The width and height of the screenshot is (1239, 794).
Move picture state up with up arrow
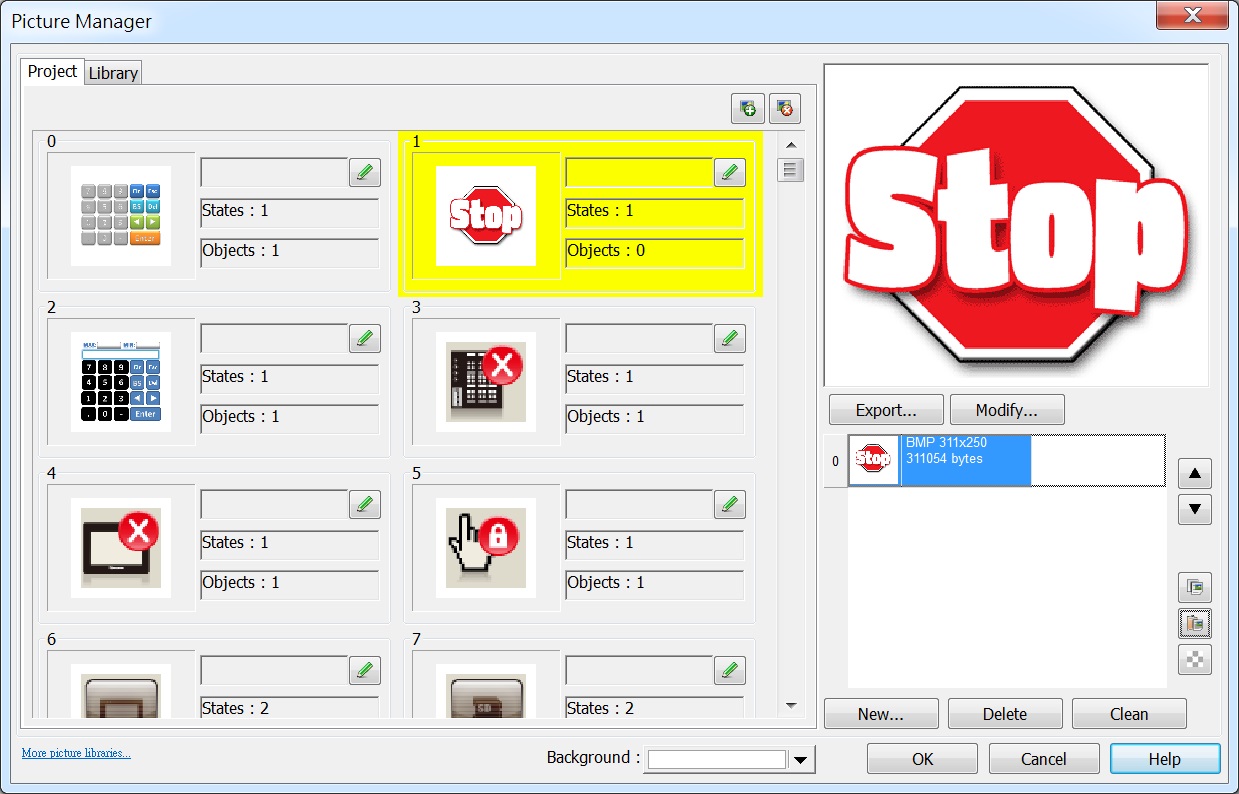(x=1194, y=474)
